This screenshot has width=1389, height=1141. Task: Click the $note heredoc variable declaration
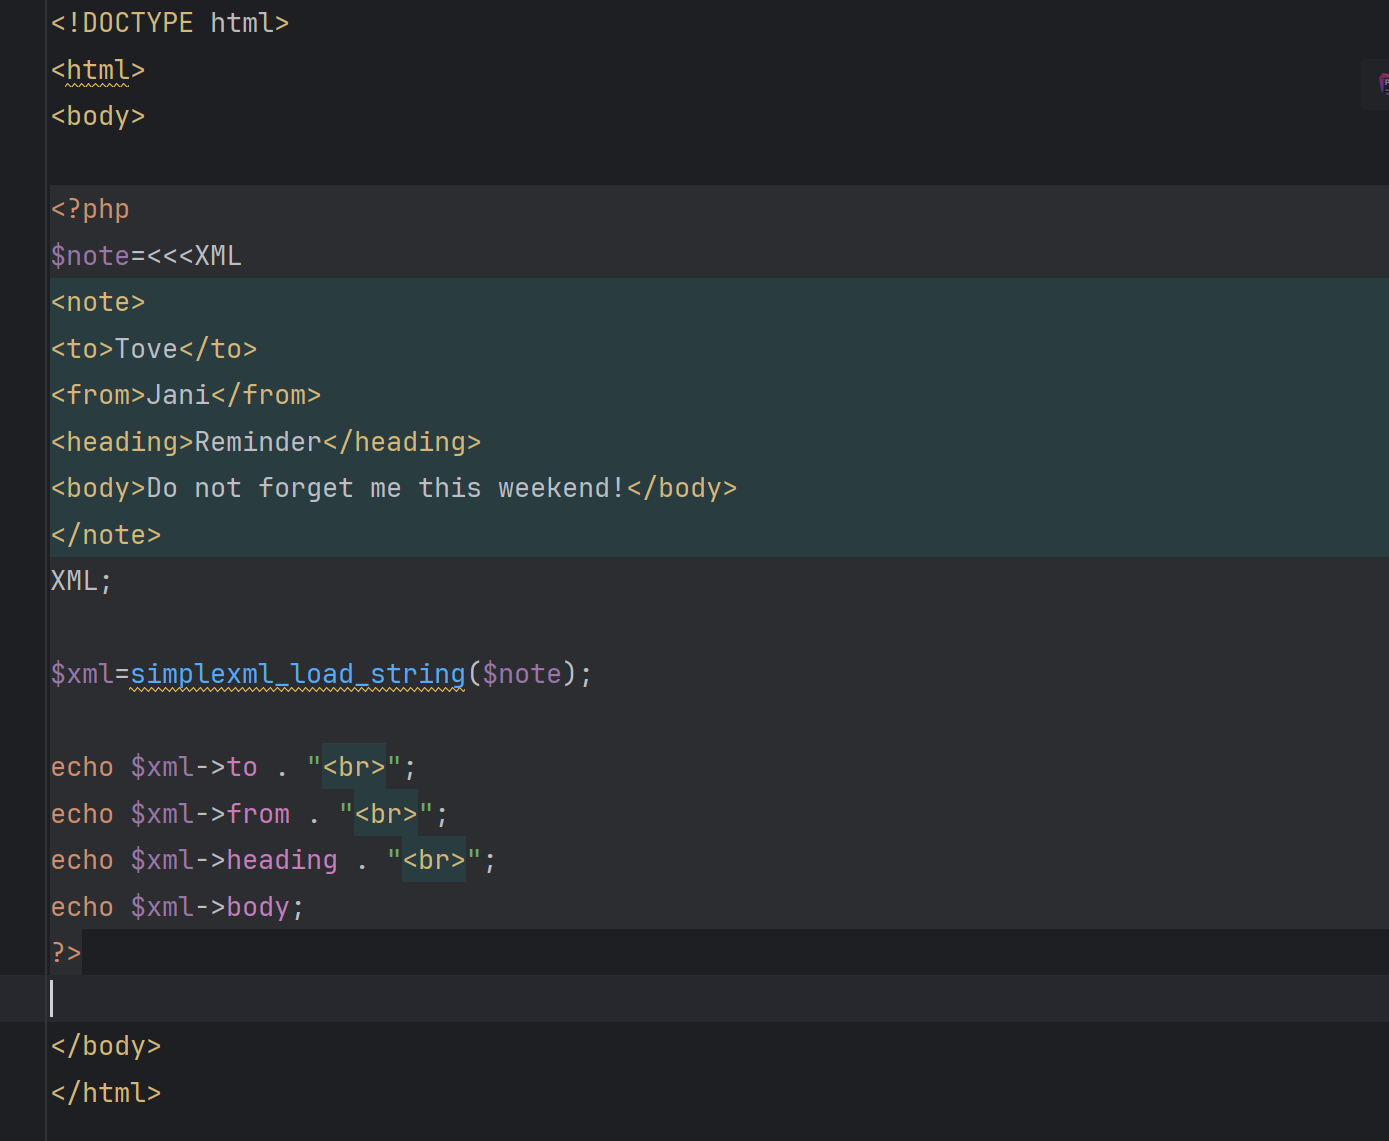[x=90, y=256]
